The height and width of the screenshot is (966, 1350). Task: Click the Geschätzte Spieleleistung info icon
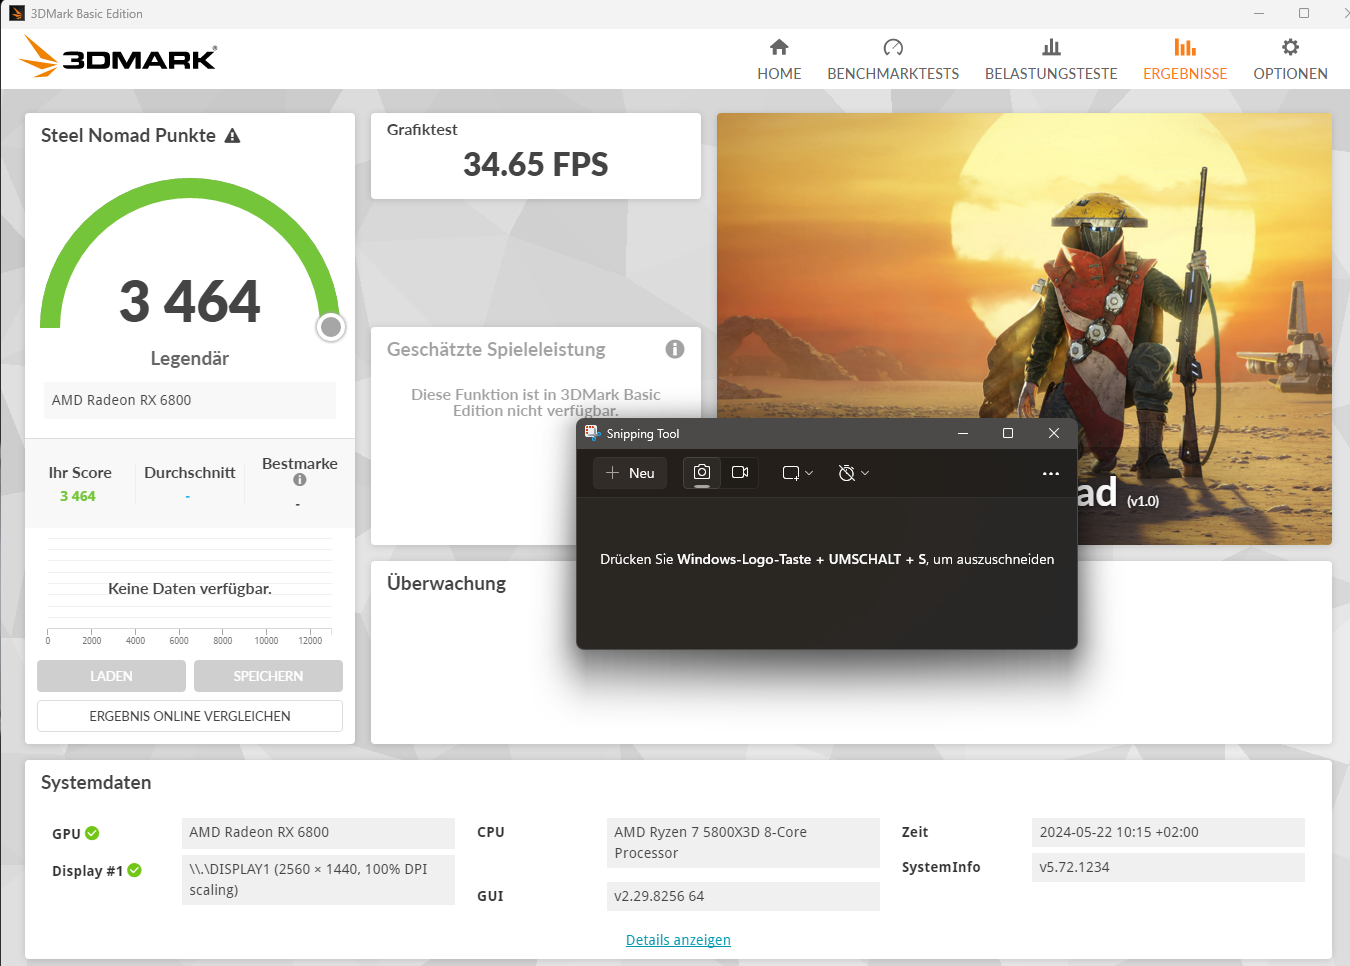click(x=675, y=349)
